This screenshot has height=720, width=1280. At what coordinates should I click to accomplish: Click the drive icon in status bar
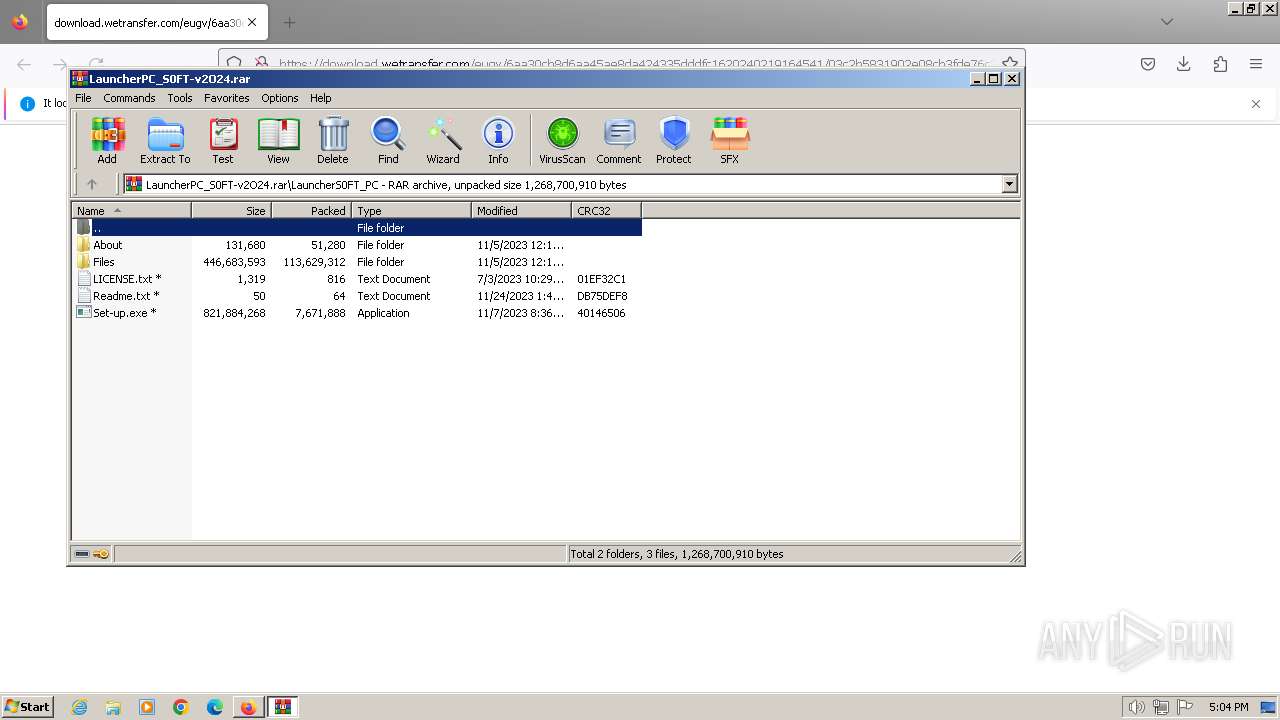click(x=82, y=554)
